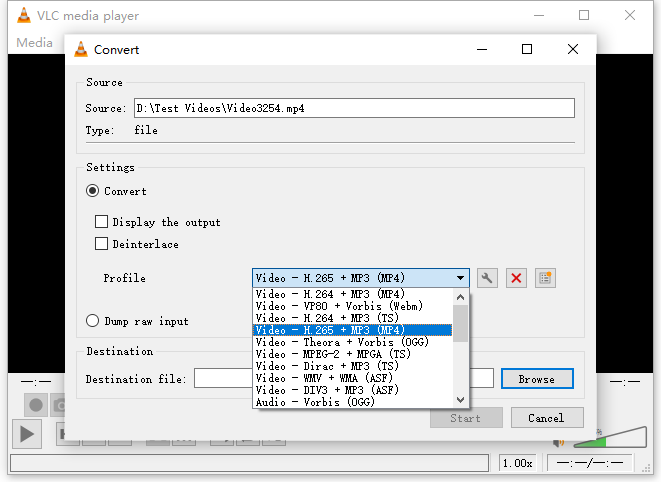Viewport: 661px width, 482px height.
Task: Take a snapshot with the camera icon
Action: pos(58,405)
